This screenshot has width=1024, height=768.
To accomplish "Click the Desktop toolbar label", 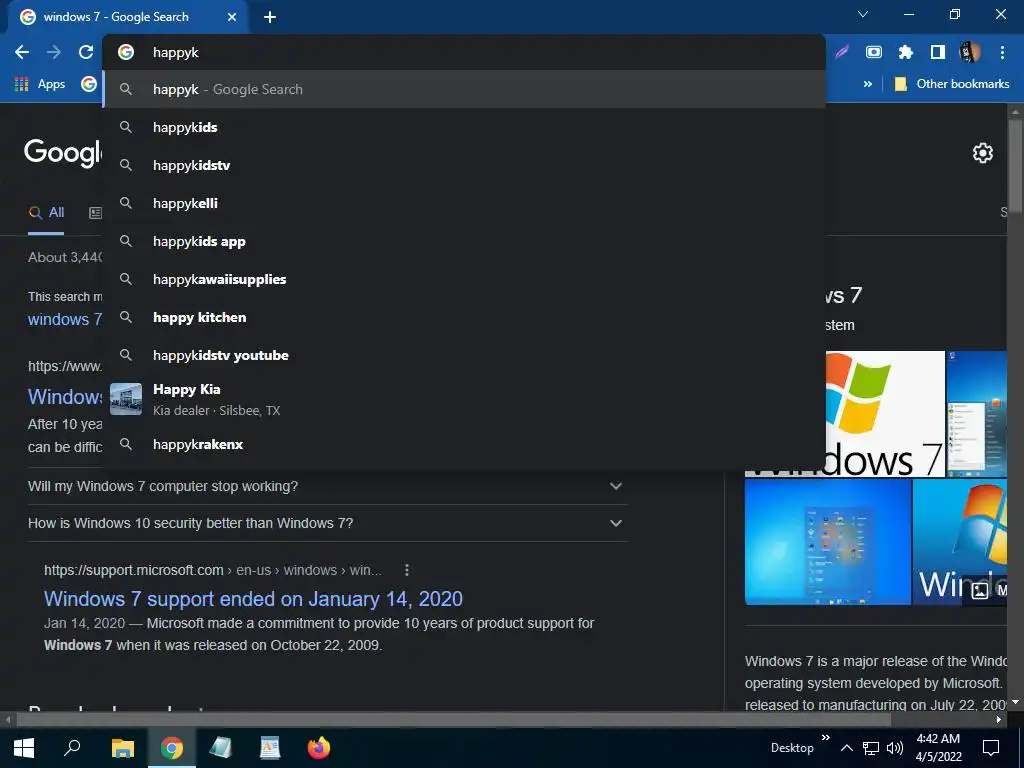I will coord(792,748).
